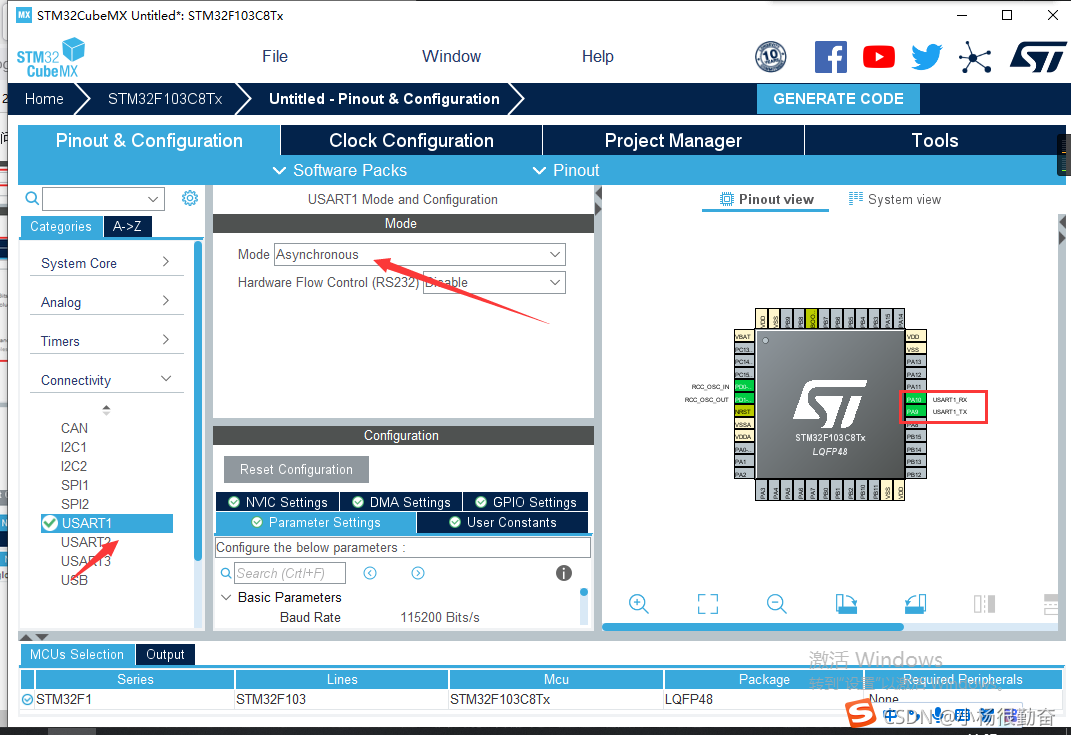Click STM32F103C8Tx breadcrumb

165,99
